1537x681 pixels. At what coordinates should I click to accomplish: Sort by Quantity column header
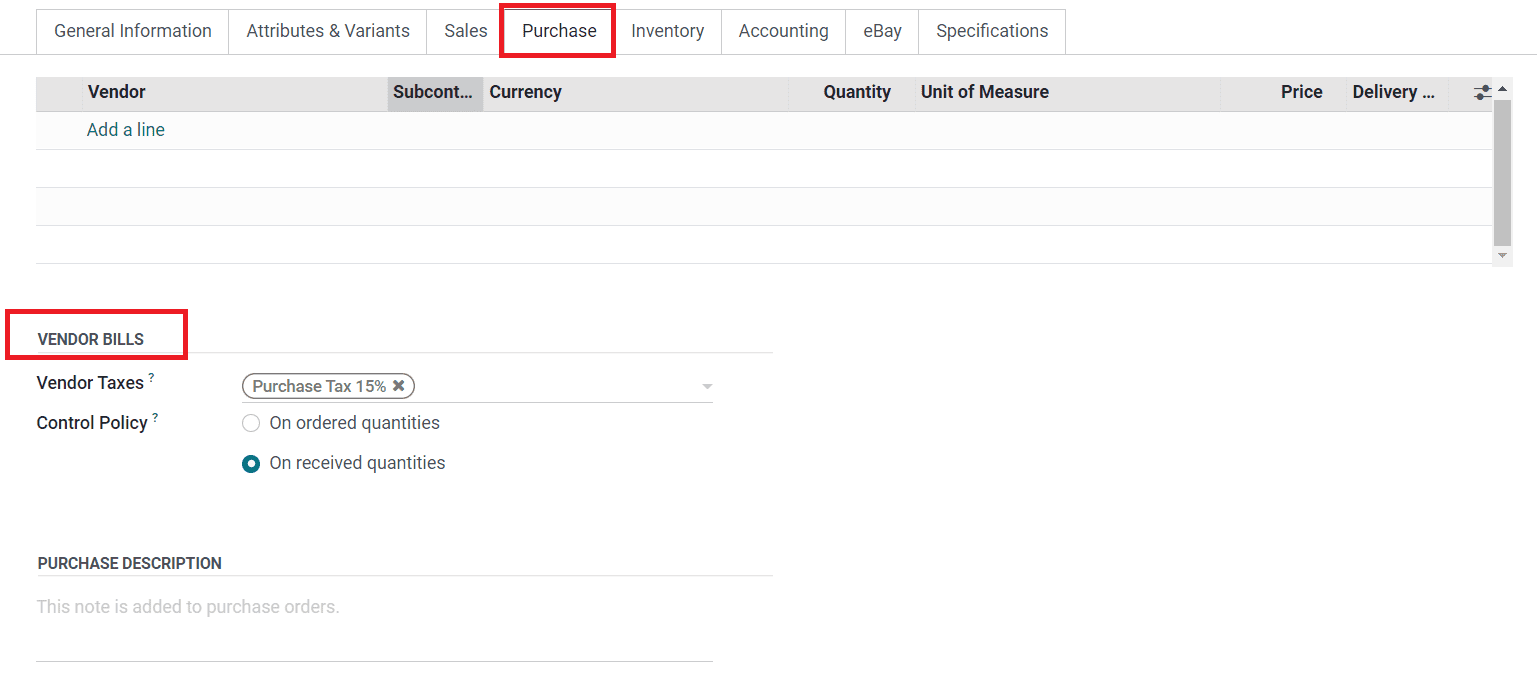coord(851,92)
